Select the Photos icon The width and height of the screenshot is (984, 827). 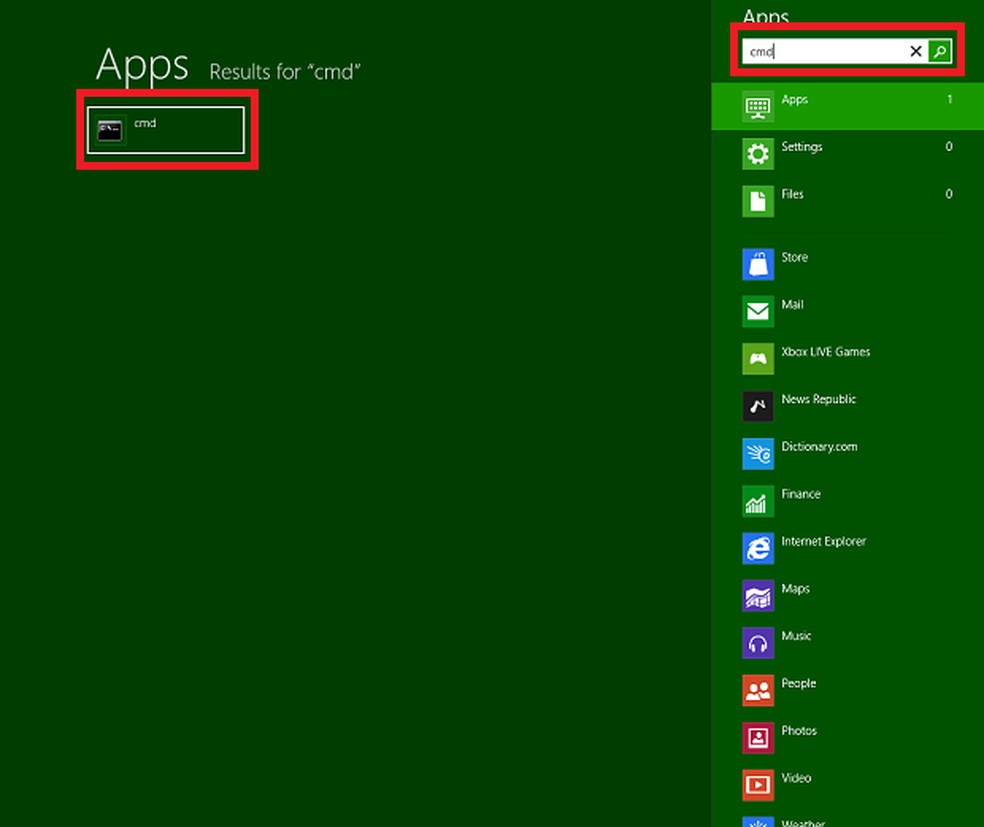[x=757, y=738]
